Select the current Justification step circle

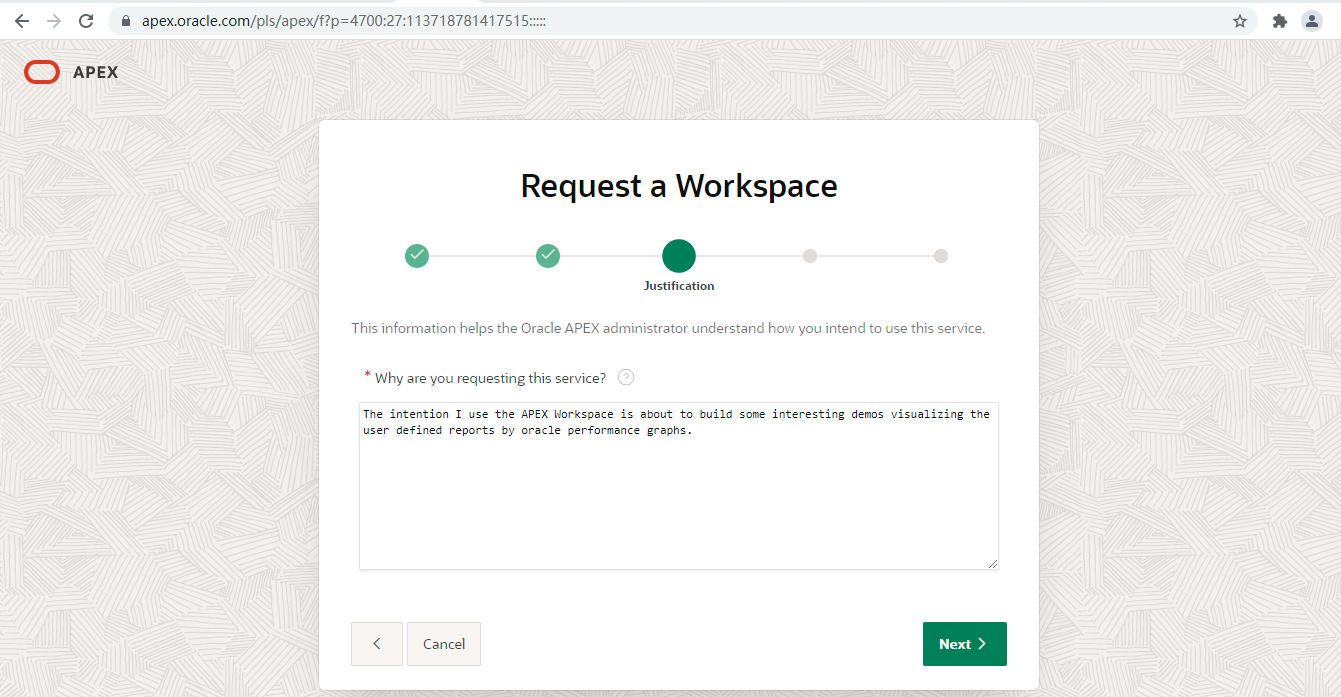click(679, 256)
